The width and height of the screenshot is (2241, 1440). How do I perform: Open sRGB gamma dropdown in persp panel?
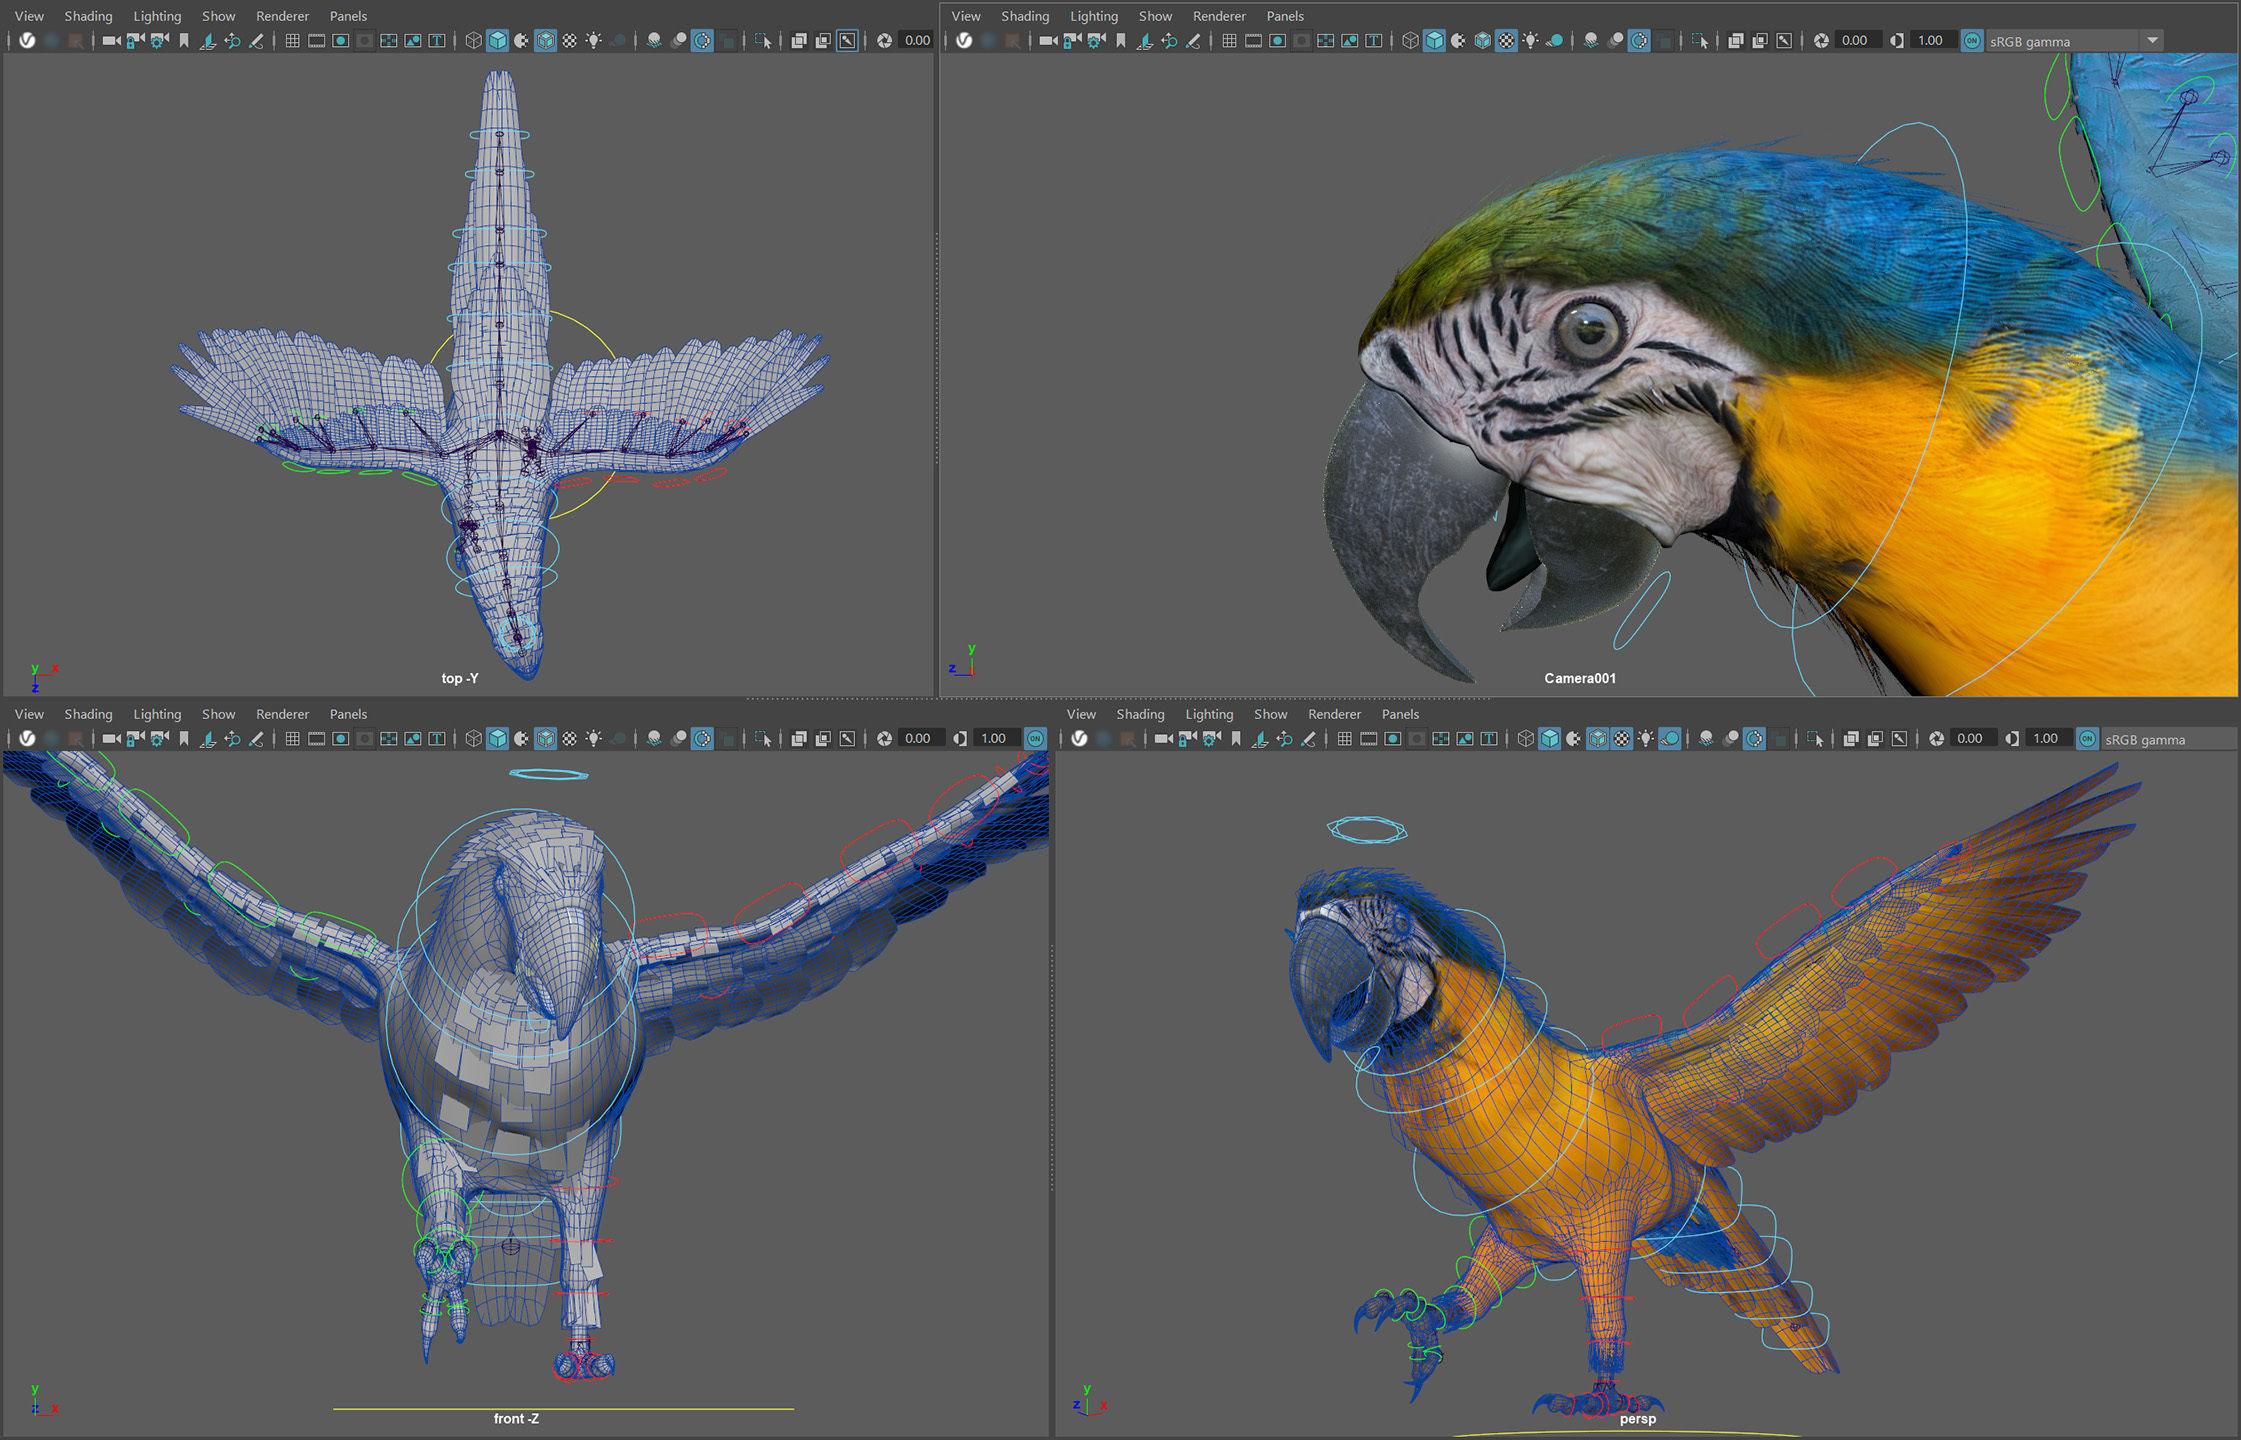tap(2168, 739)
